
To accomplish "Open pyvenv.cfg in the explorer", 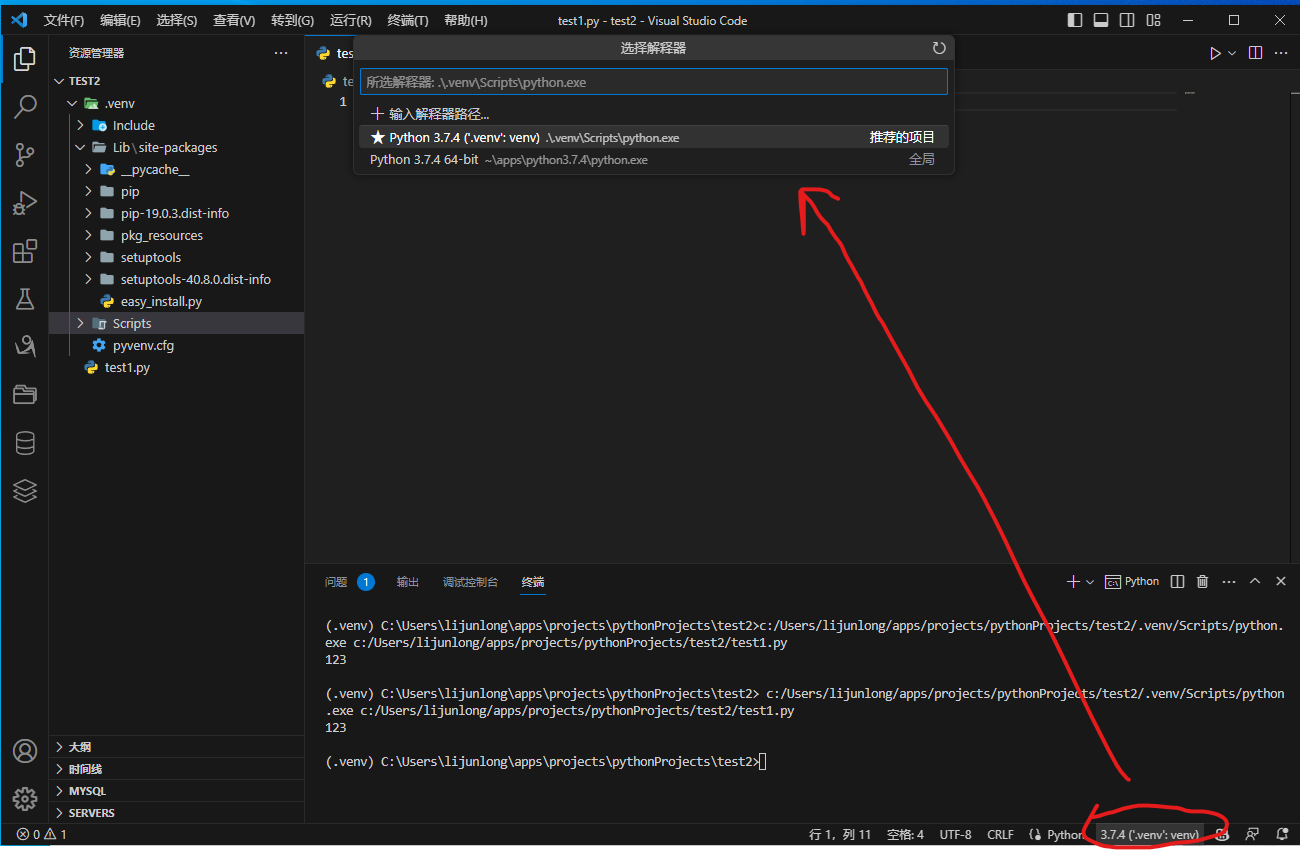I will point(176,345).
